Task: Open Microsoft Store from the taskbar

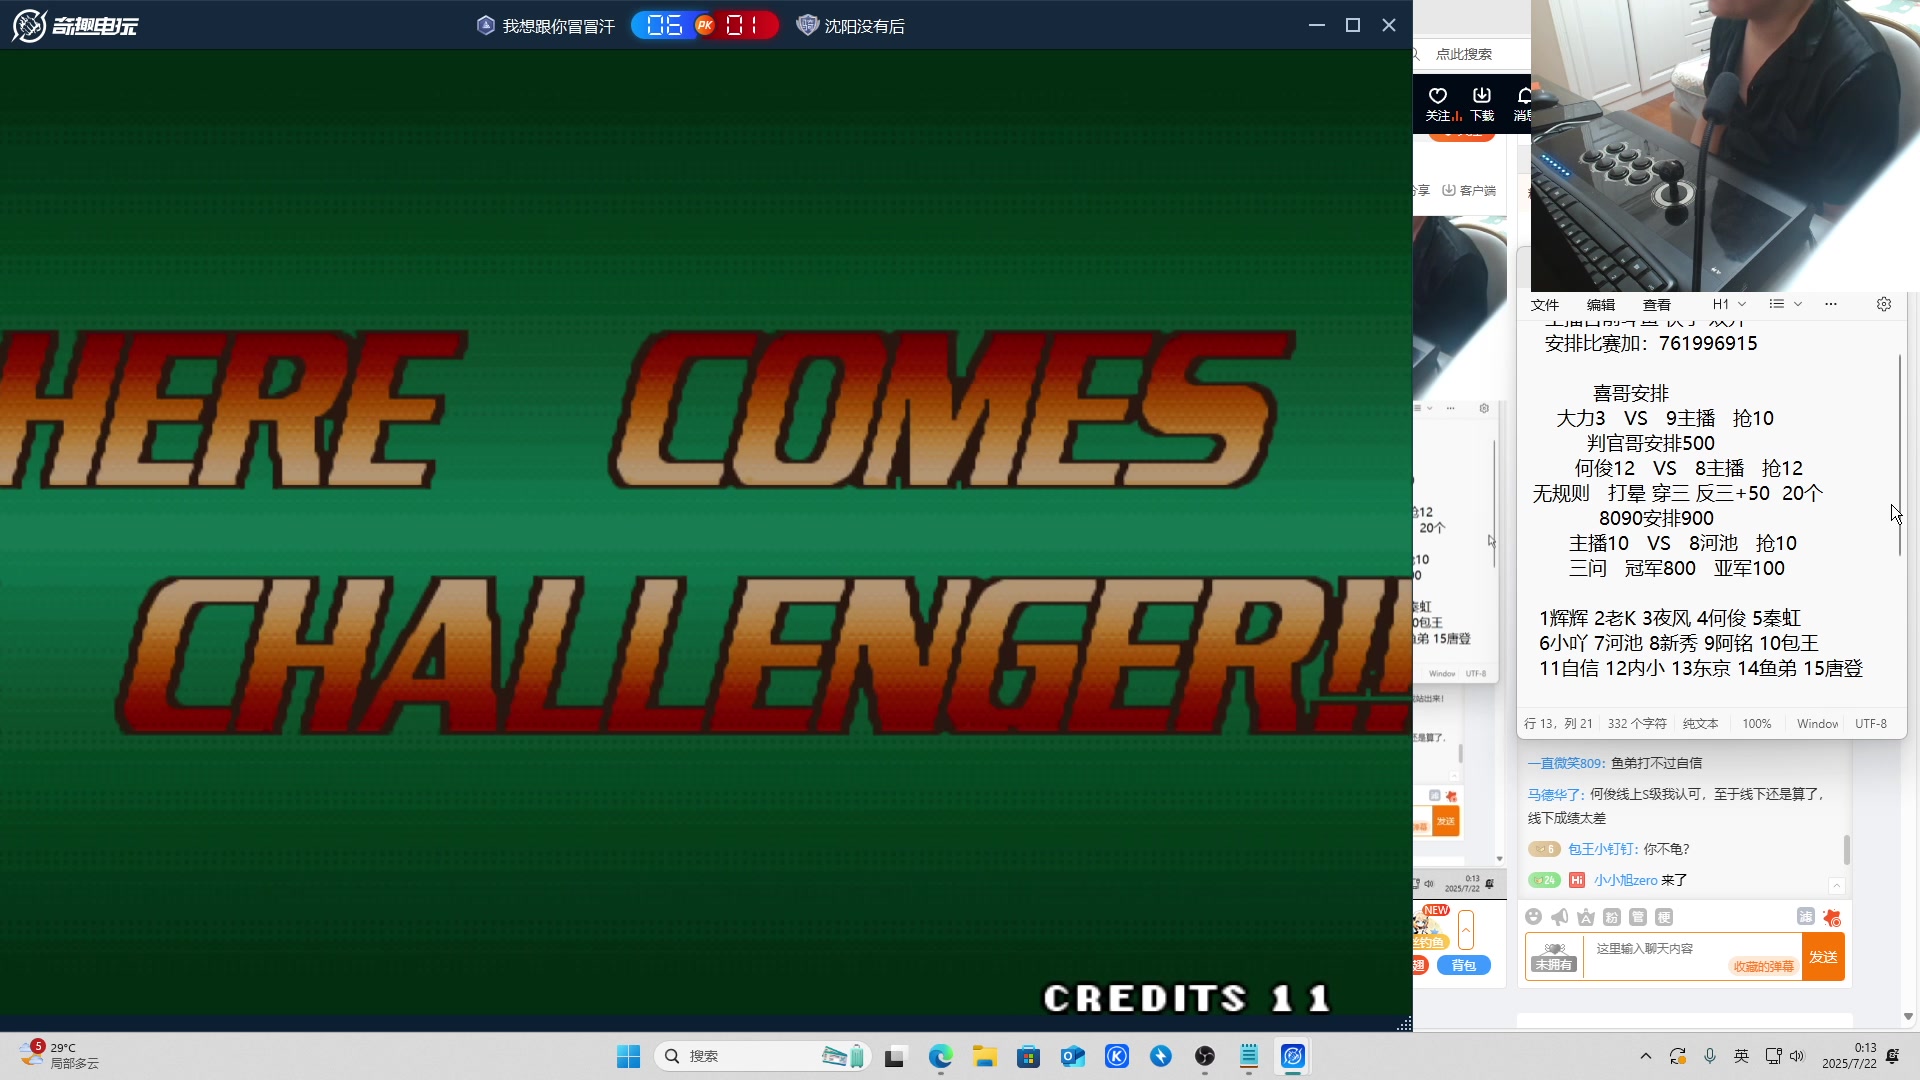Action: point(1028,1056)
